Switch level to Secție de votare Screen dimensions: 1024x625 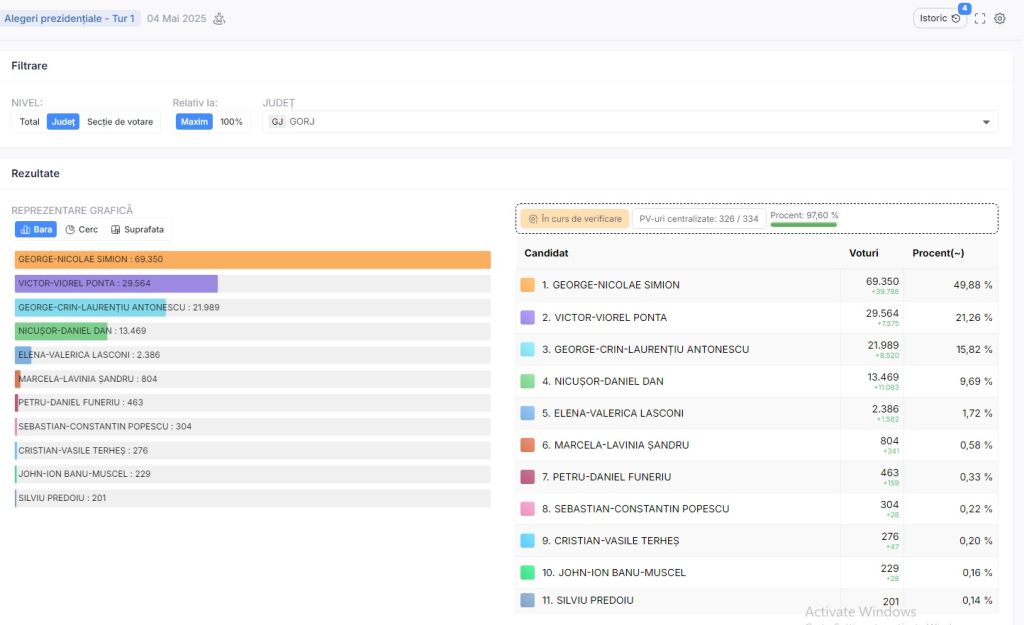pyautogui.click(x=120, y=122)
